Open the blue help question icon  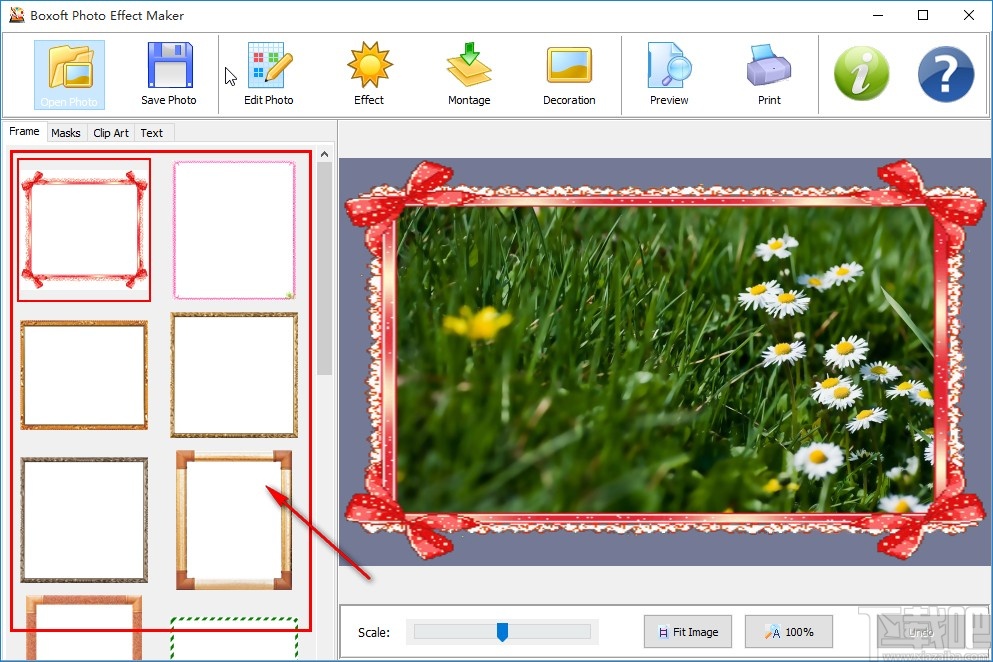pyautogui.click(x=946, y=73)
